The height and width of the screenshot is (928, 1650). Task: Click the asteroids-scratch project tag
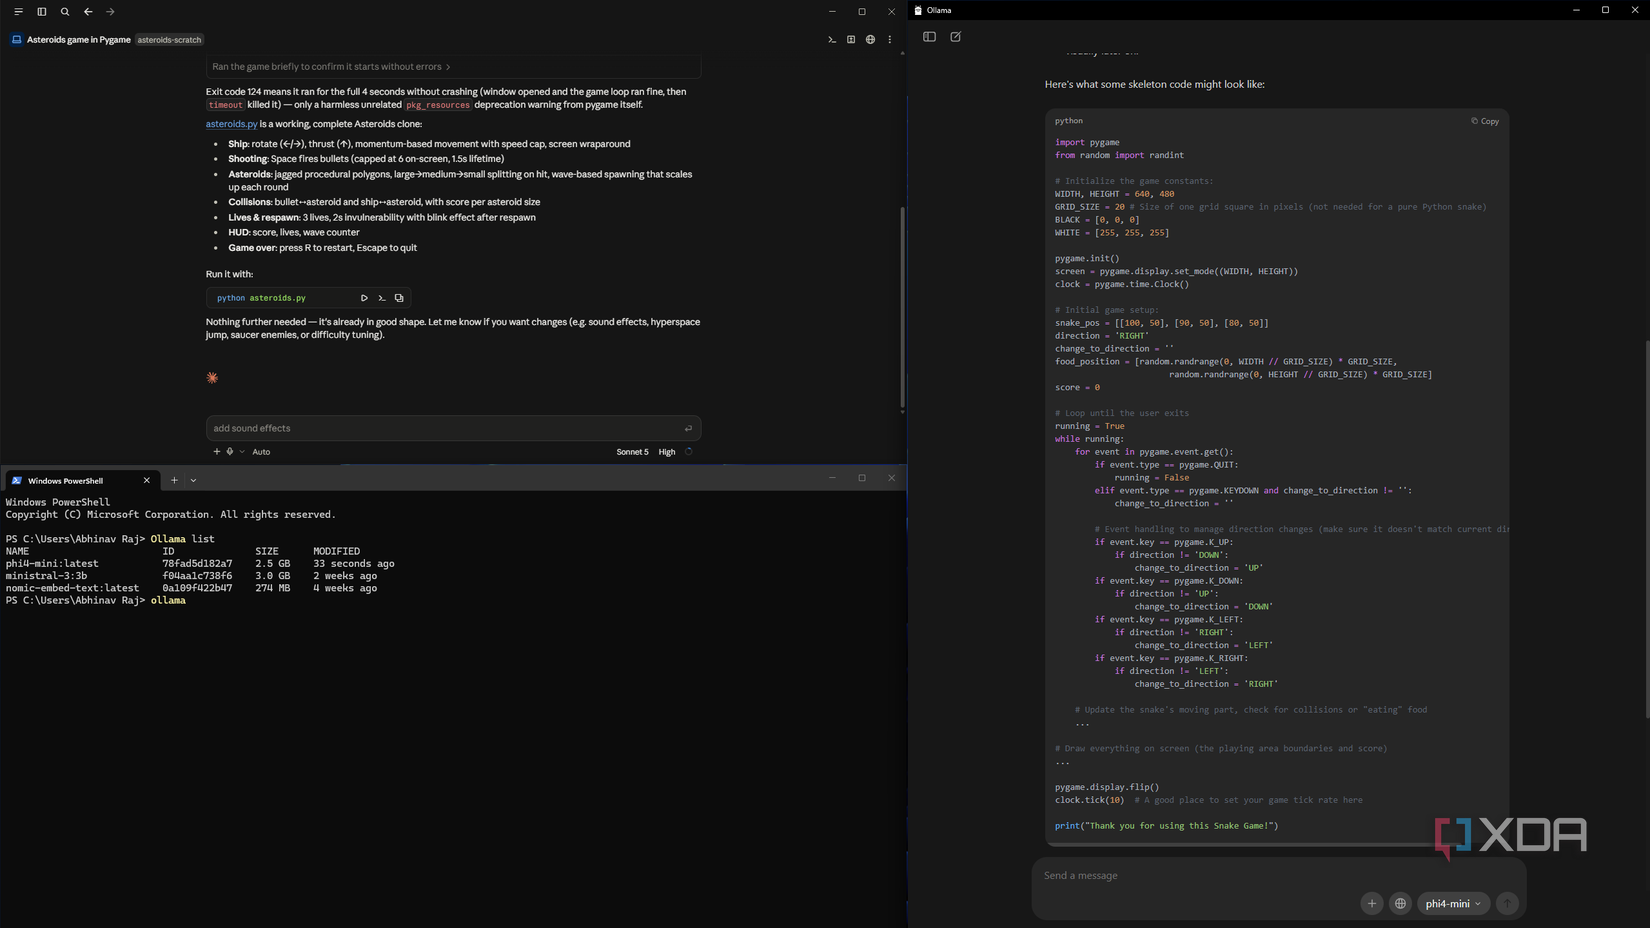coord(169,40)
